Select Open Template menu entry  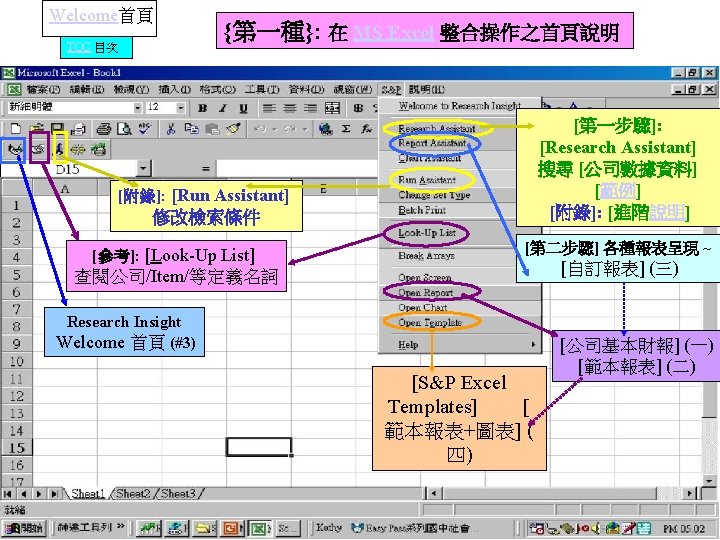coord(430,322)
